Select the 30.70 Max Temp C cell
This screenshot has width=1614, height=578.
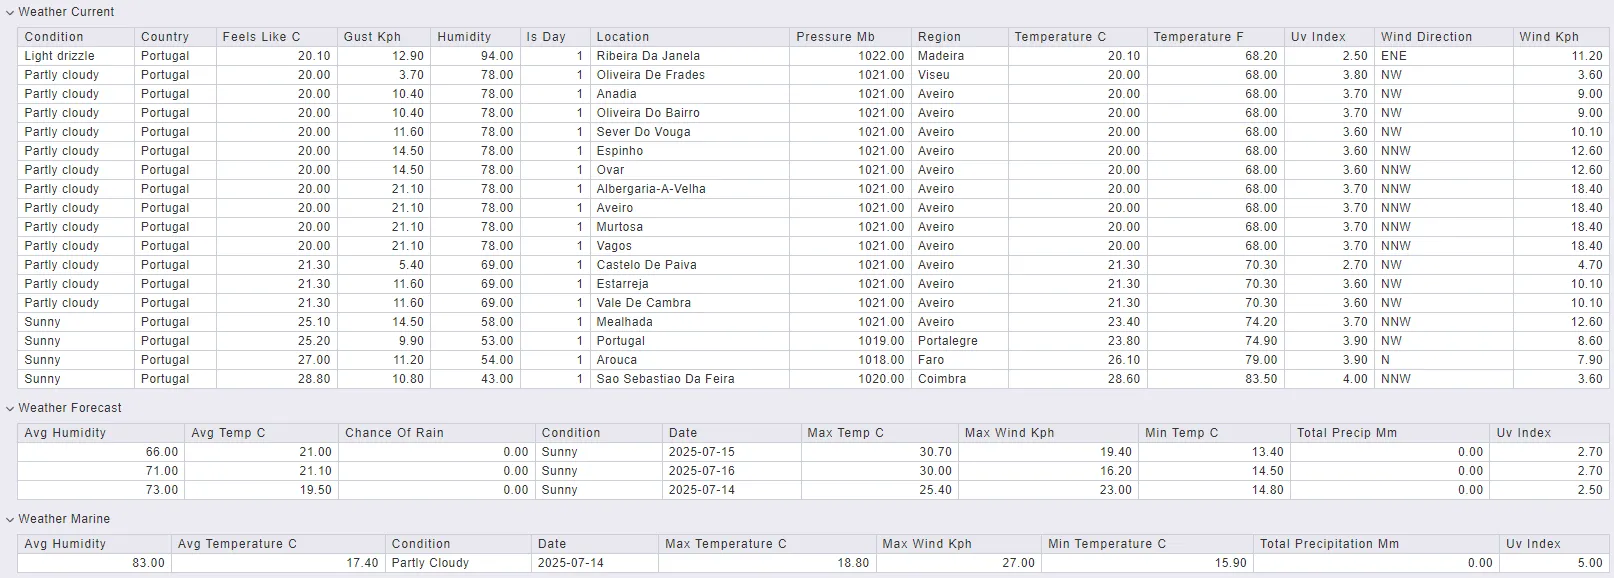coord(880,452)
